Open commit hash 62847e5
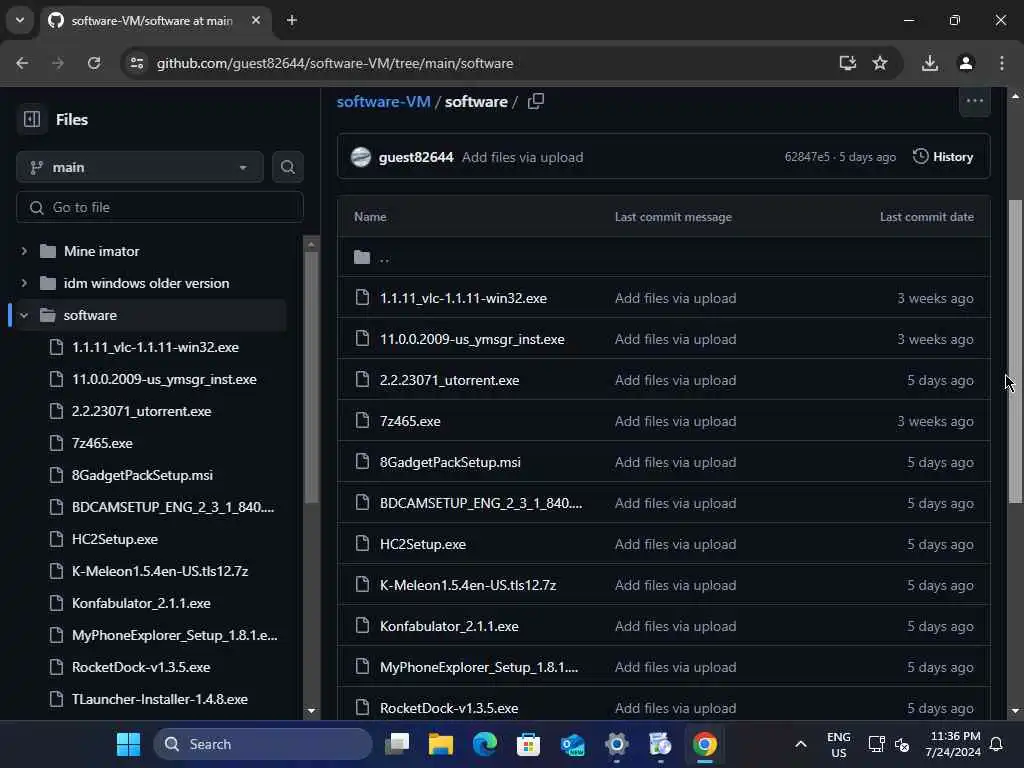 pyautogui.click(x=807, y=157)
